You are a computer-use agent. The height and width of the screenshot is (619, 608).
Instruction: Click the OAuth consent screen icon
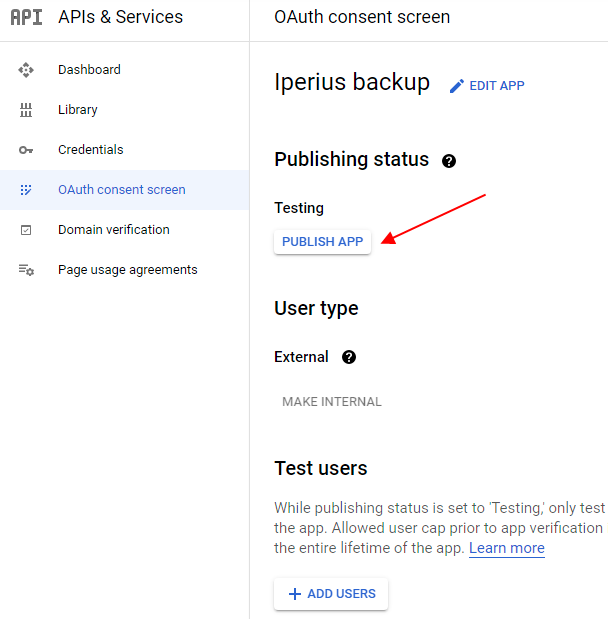26,190
